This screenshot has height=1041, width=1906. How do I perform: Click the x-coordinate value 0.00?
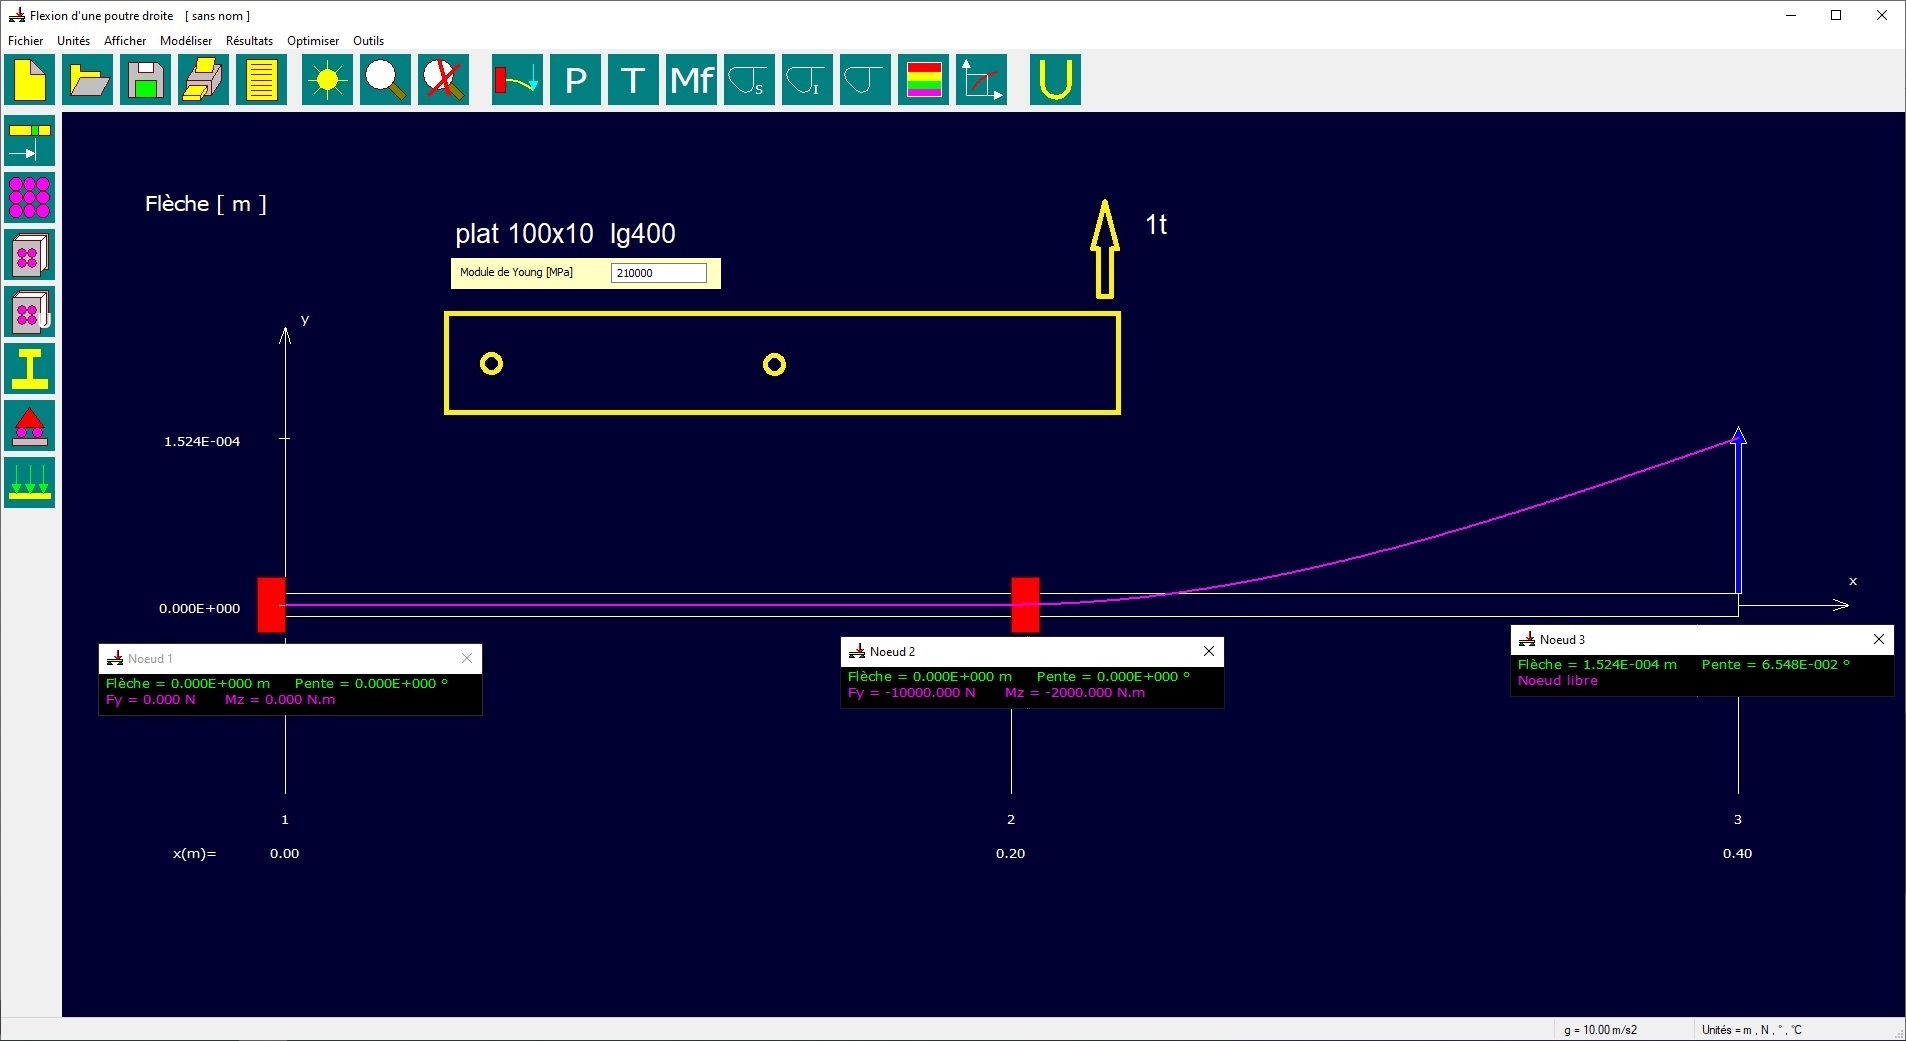click(x=285, y=853)
